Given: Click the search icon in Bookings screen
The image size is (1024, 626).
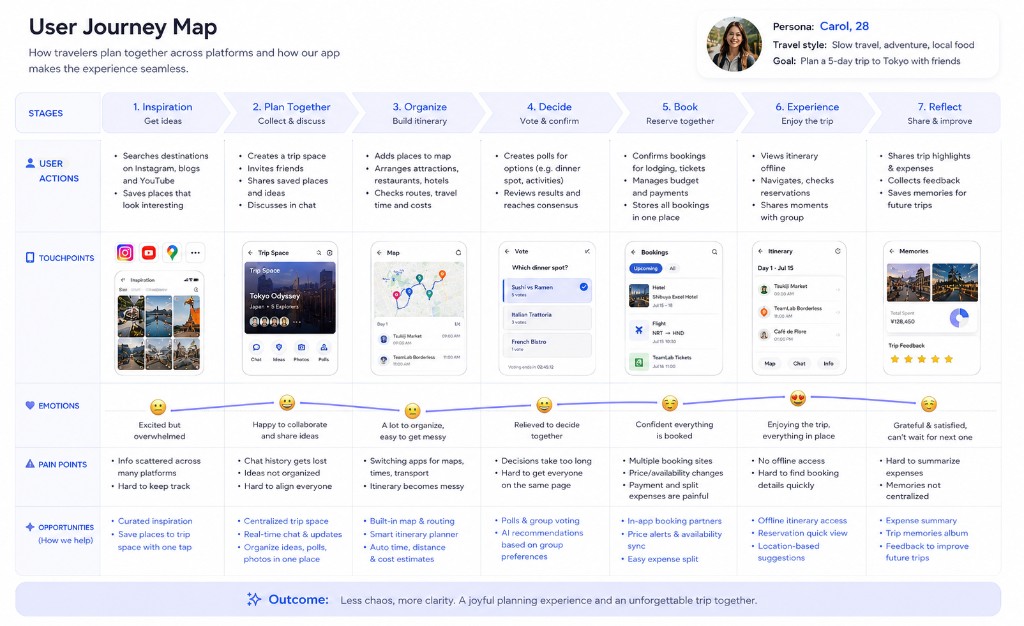Looking at the screenshot, I should 714,252.
